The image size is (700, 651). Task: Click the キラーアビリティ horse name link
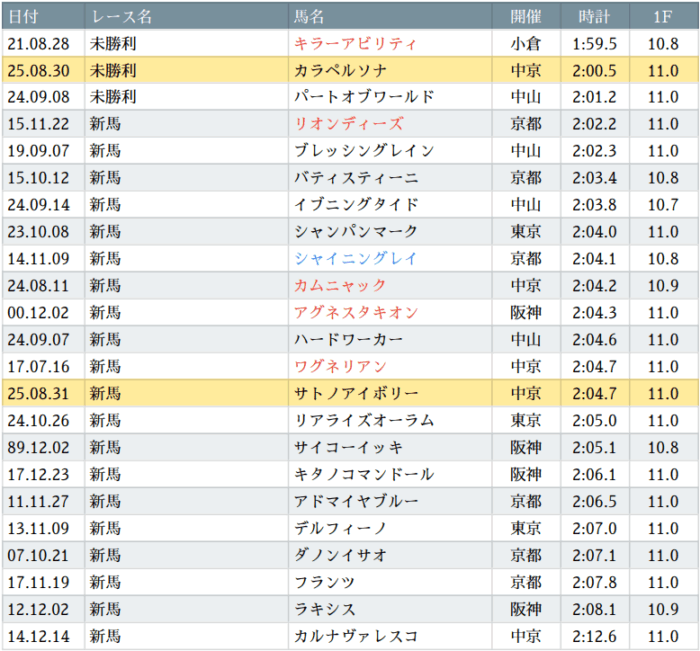tap(356, 43)
